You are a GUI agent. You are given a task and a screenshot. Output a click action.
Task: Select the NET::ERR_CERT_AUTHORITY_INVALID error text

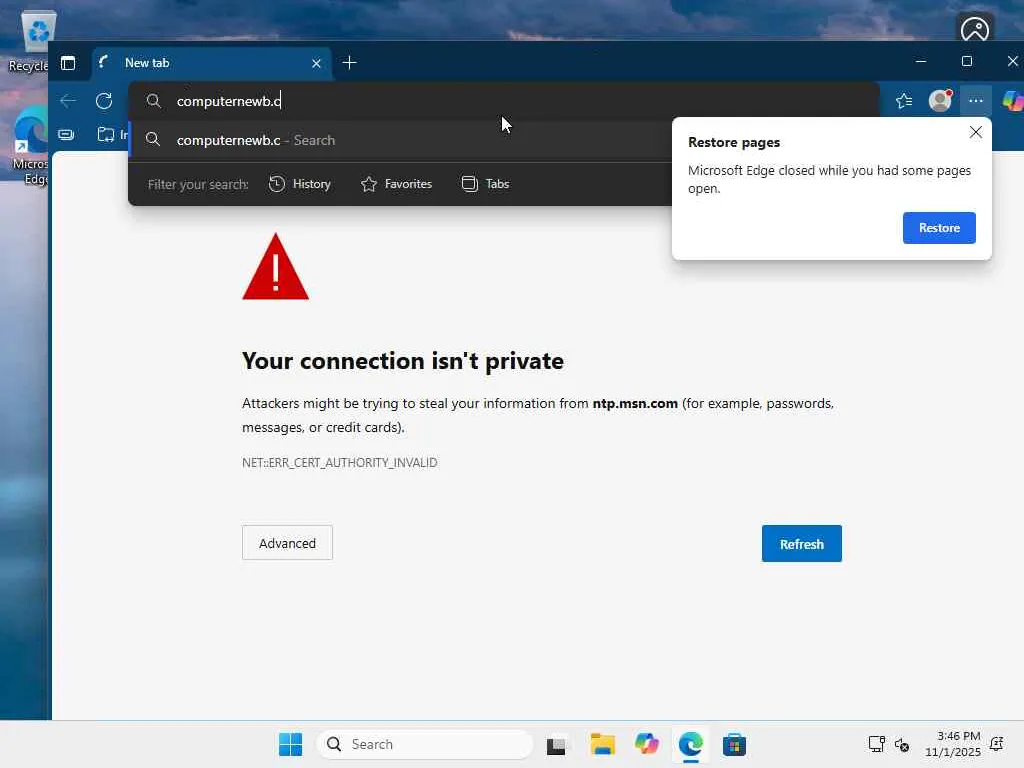[340, 462]
